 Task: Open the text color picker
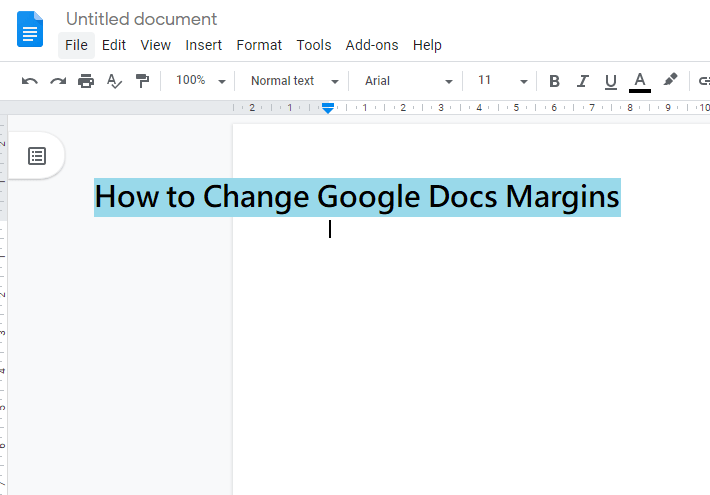tap(640, 81)
